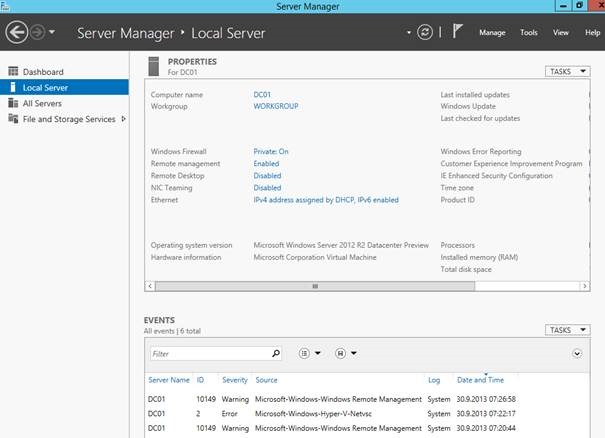Screen dimensions: 605x438
Task: Expand File and Storage Services arrow
Action: (x=123, y=119)
